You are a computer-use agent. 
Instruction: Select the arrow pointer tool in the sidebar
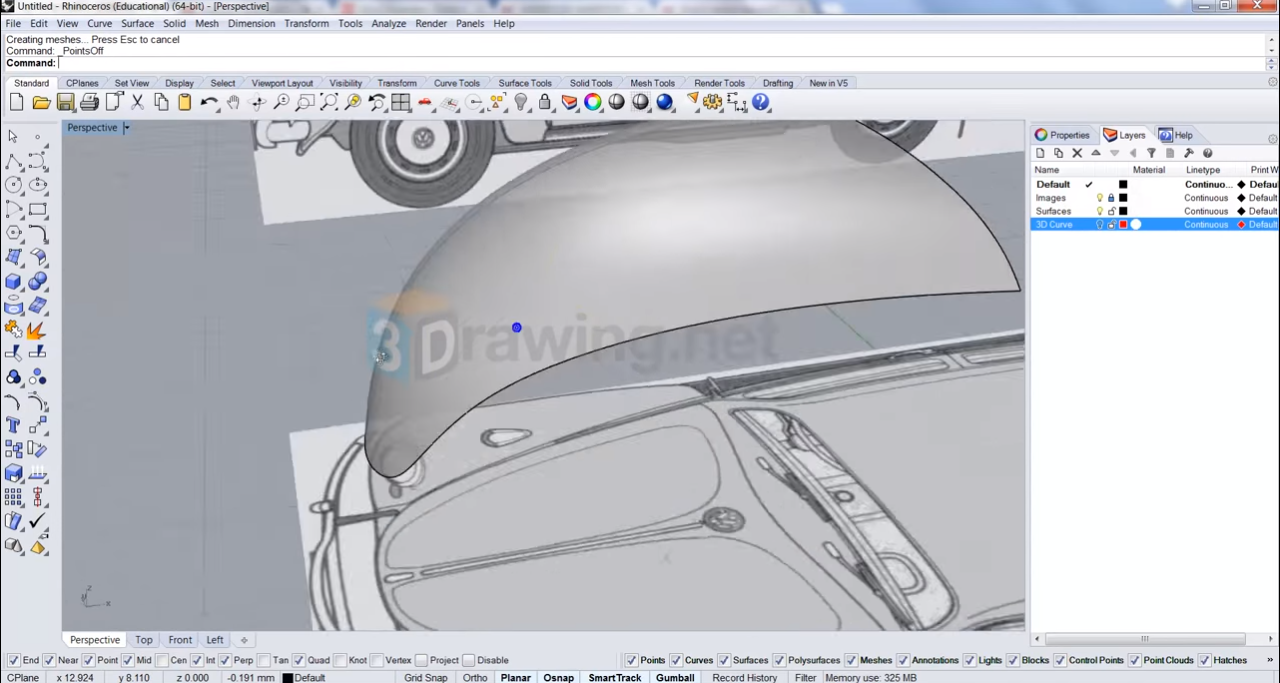click(x=13, y=136)
